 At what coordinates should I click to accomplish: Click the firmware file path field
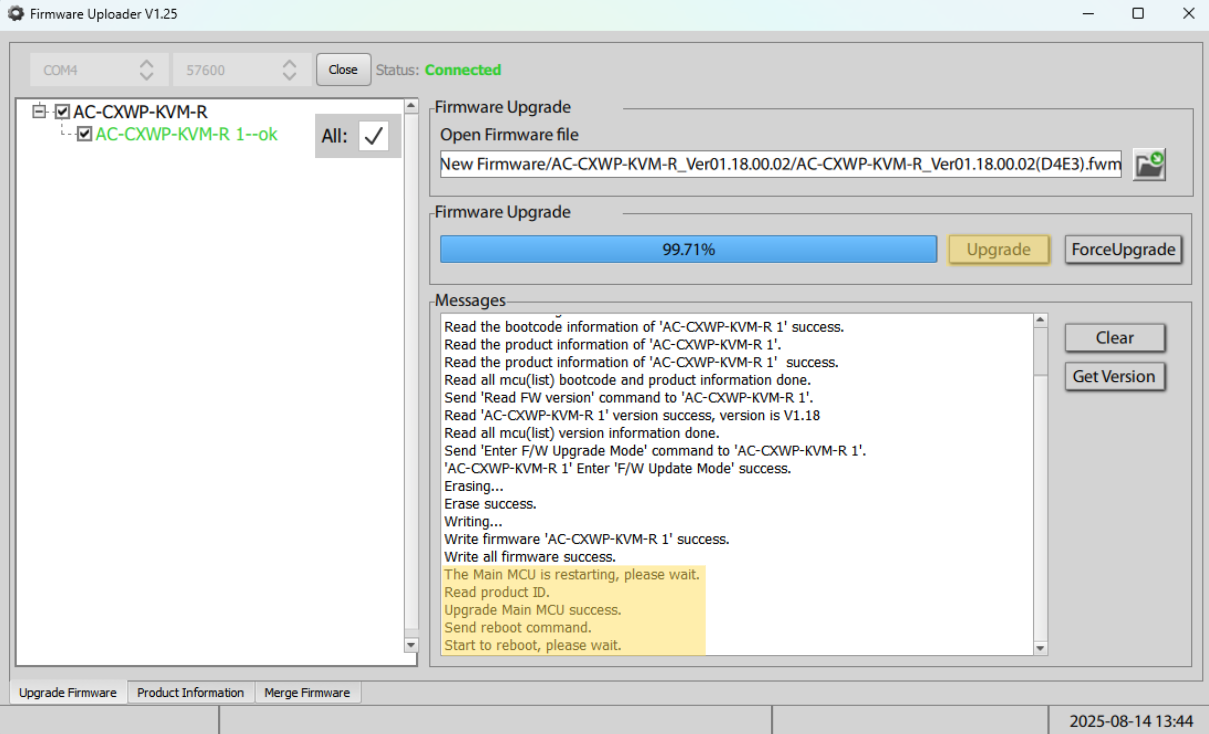[781, 164]
